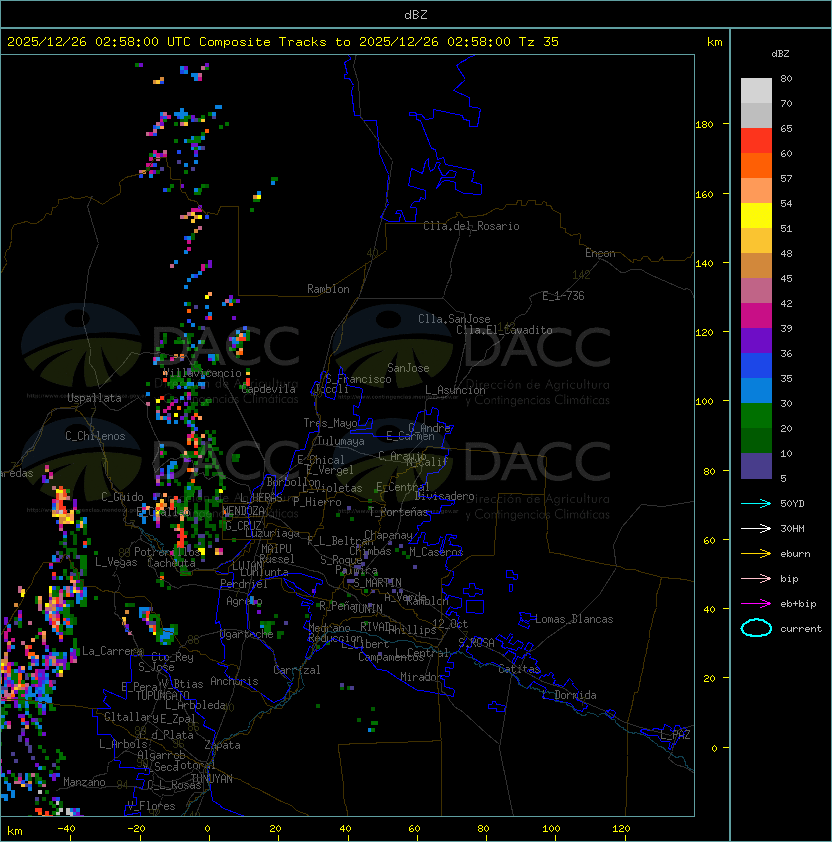Screen dimensions: 832x842
Task: Click the 'Tz 35' threshold text
Action: coord(539,42)
